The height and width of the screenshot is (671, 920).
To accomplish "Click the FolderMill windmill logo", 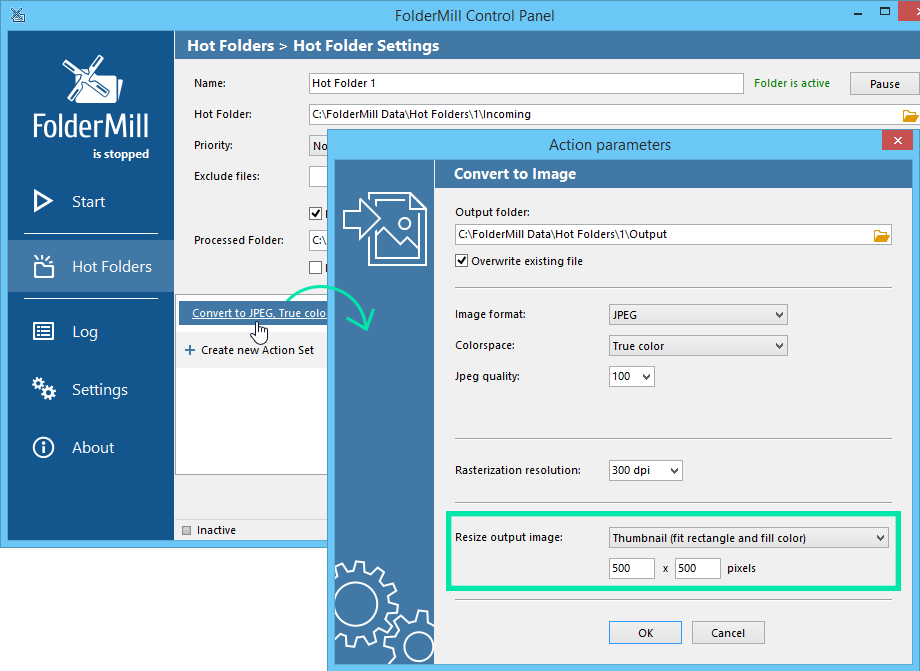I will pos(92,79).
